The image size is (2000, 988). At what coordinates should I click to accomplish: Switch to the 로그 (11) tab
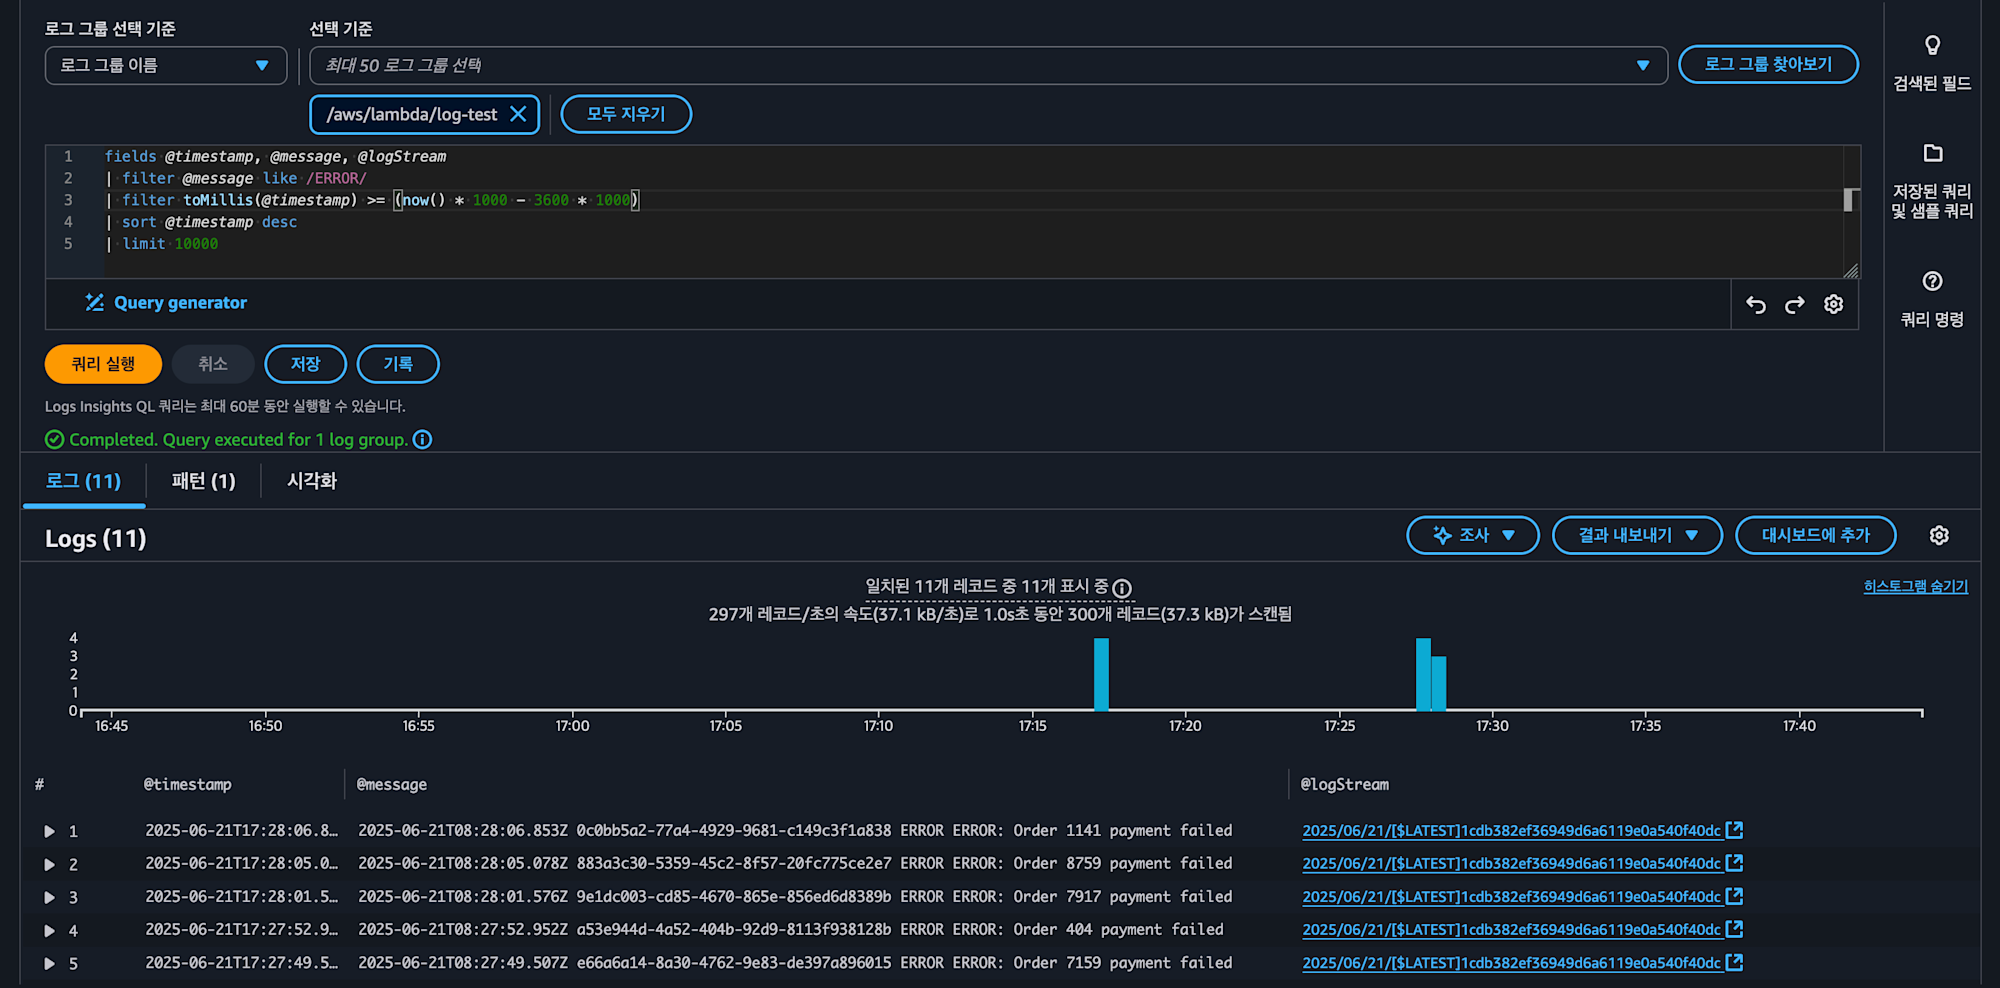coord(84,481)
